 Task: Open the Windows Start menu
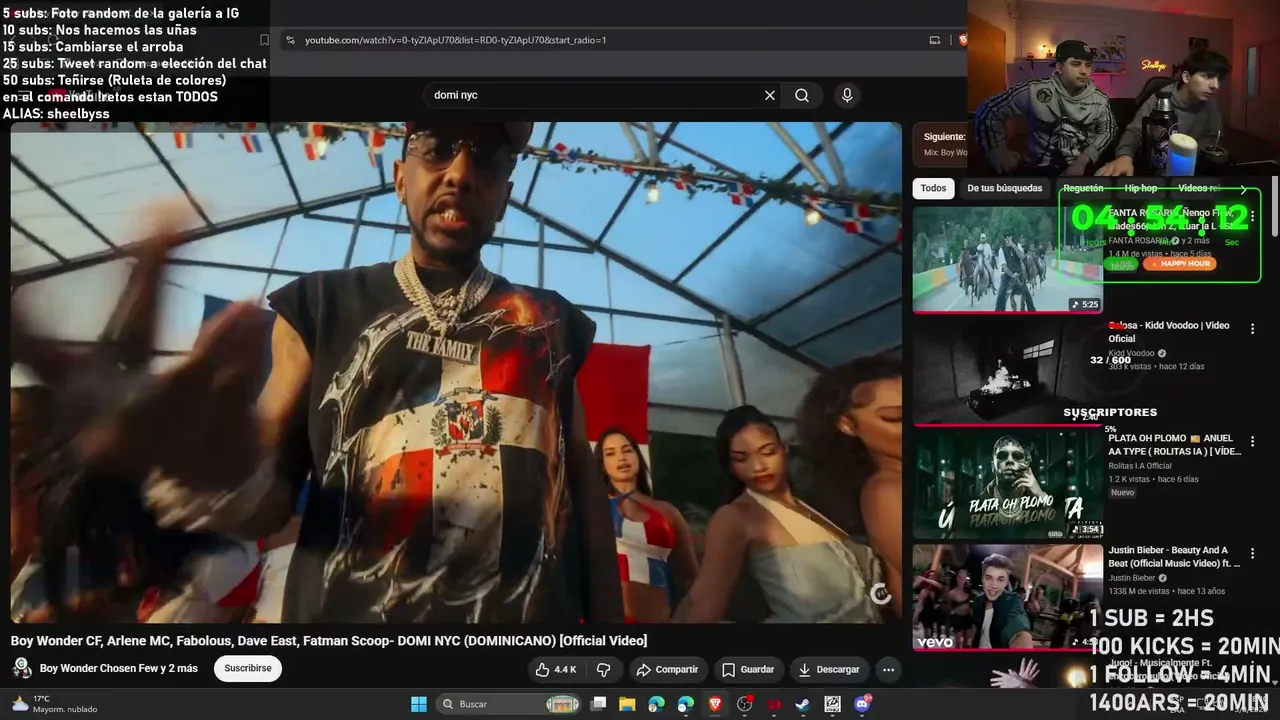(x=419, y=704)
